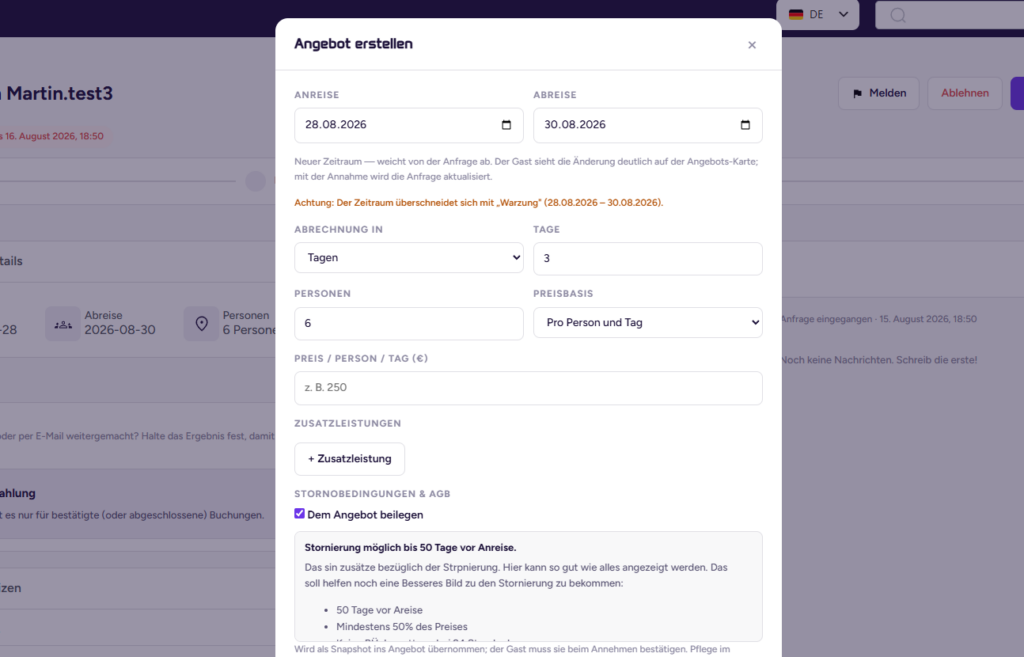Focus the Personen input field
This screenshot has height=657, width=1024.
tap(409, 323)
